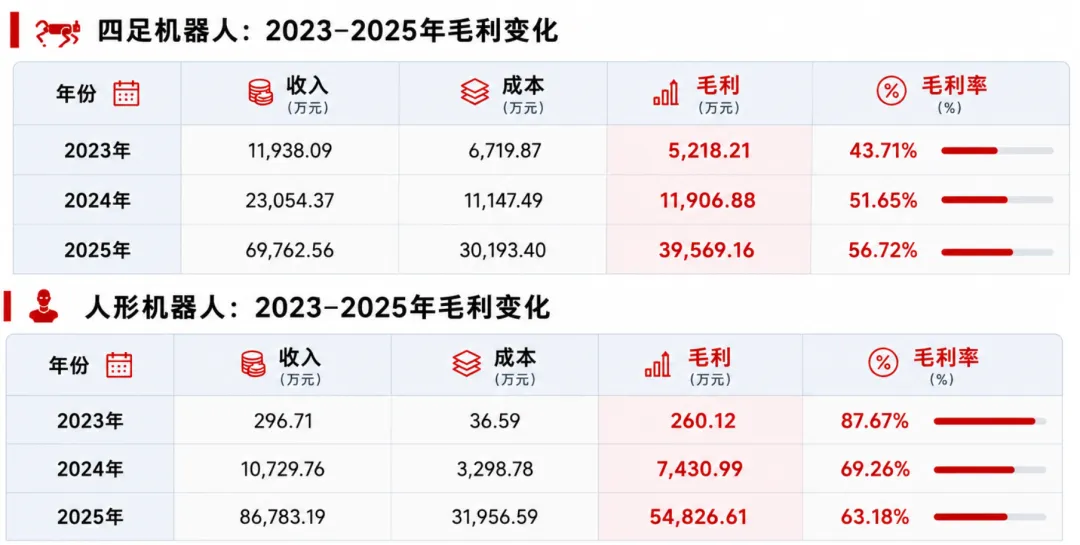This screenshot has width=1080, height=545.
Task: Click the 43.71% margin progress bar
Action: point(997,151)
